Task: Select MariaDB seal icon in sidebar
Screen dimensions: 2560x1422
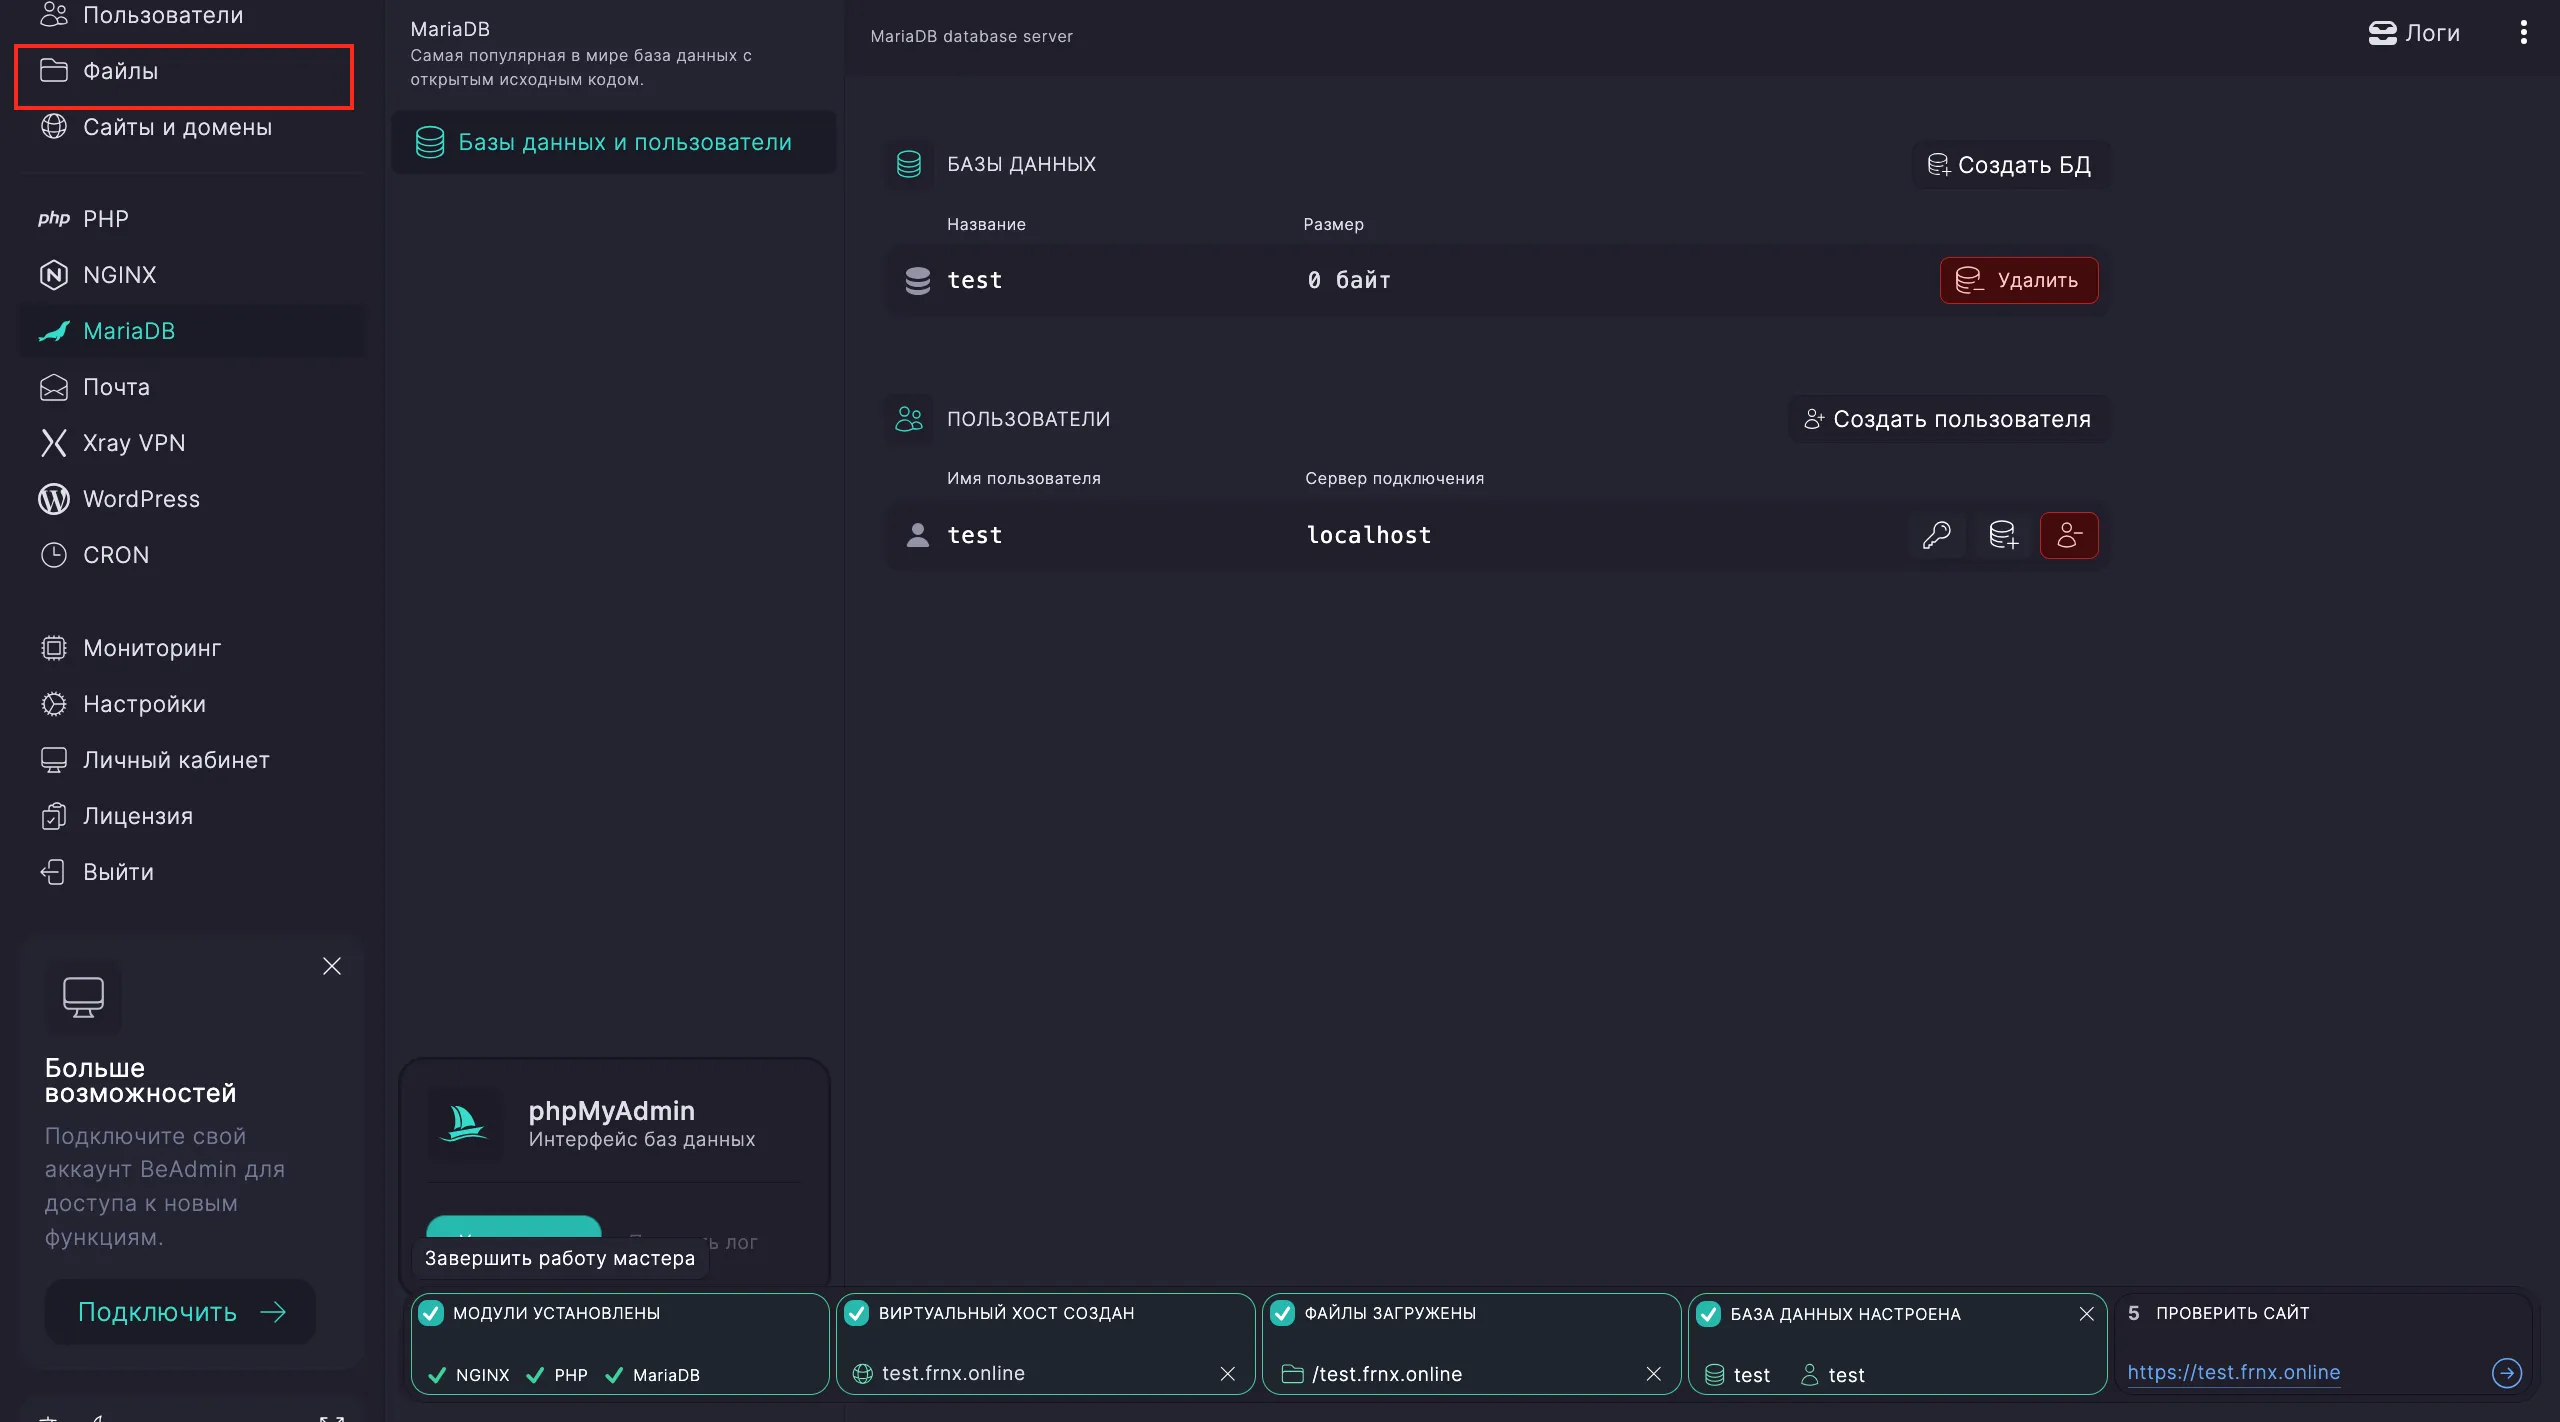Action: point(53,331)
